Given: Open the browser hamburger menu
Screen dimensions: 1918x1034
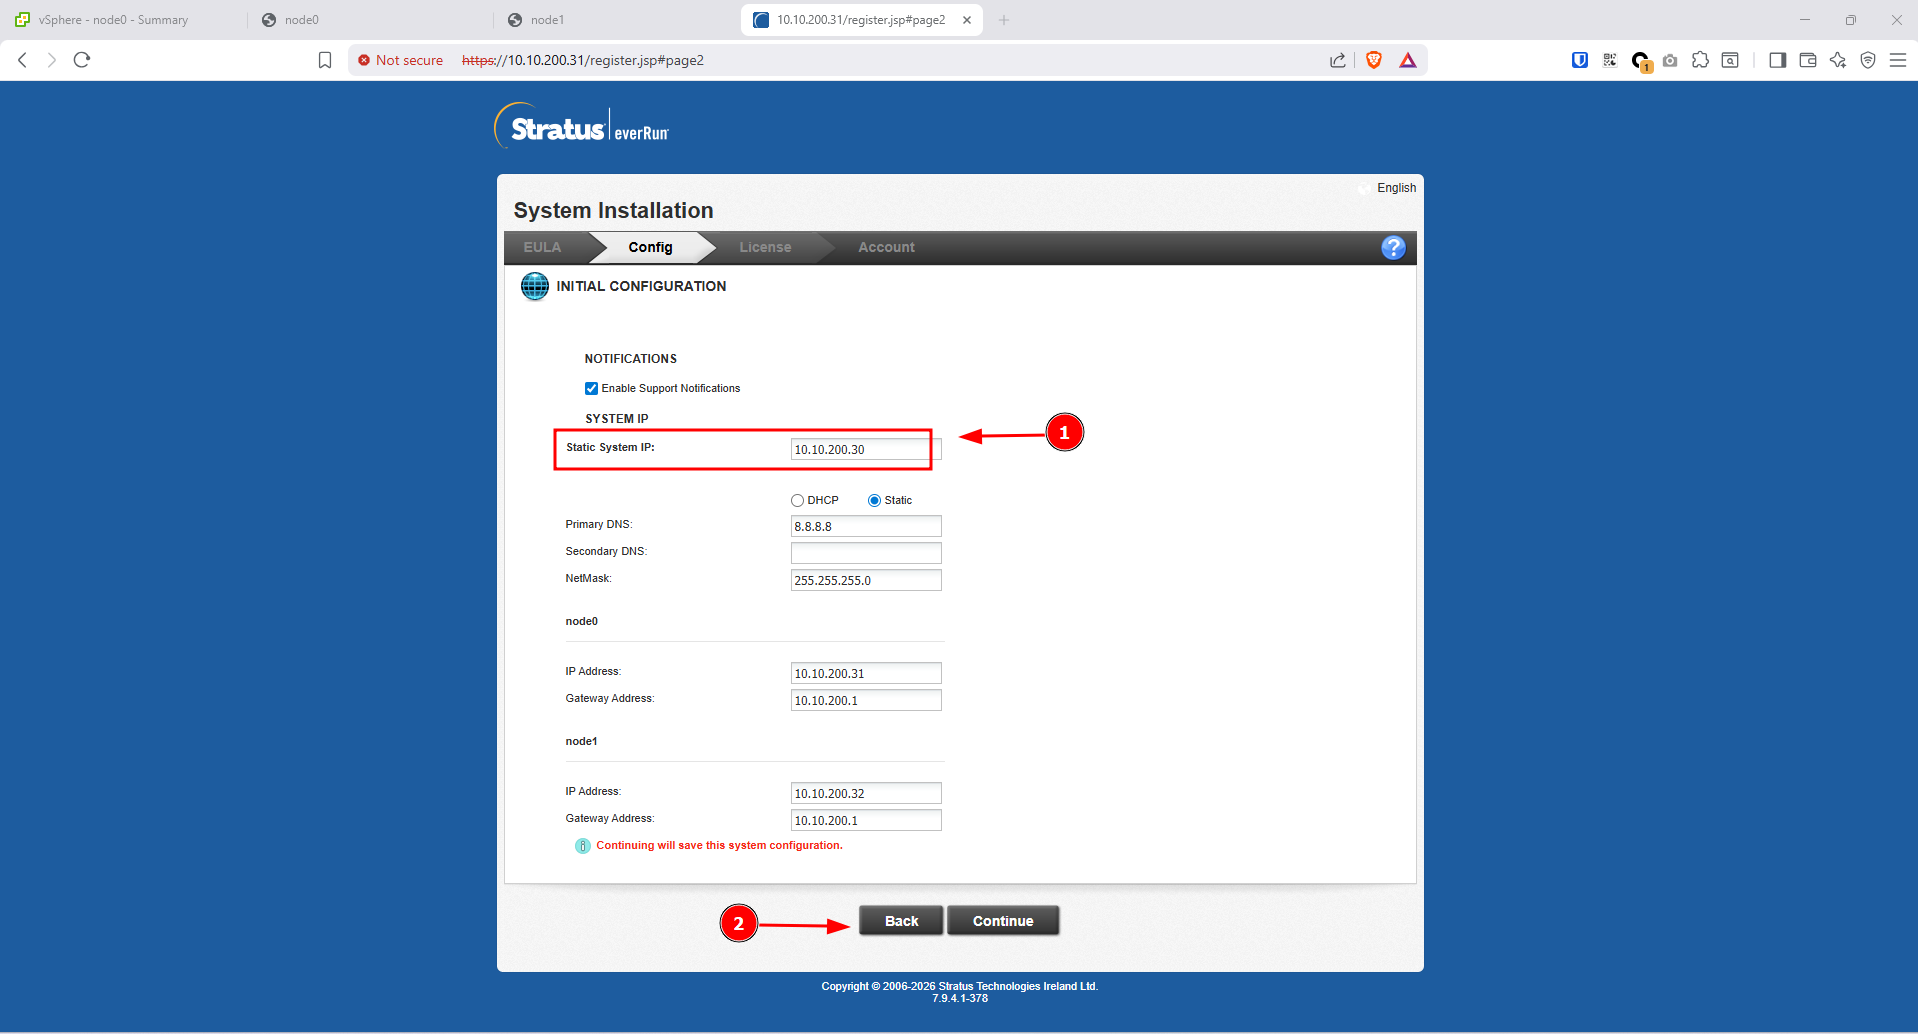Looking at the screenshot, I should click(1897, 60).
